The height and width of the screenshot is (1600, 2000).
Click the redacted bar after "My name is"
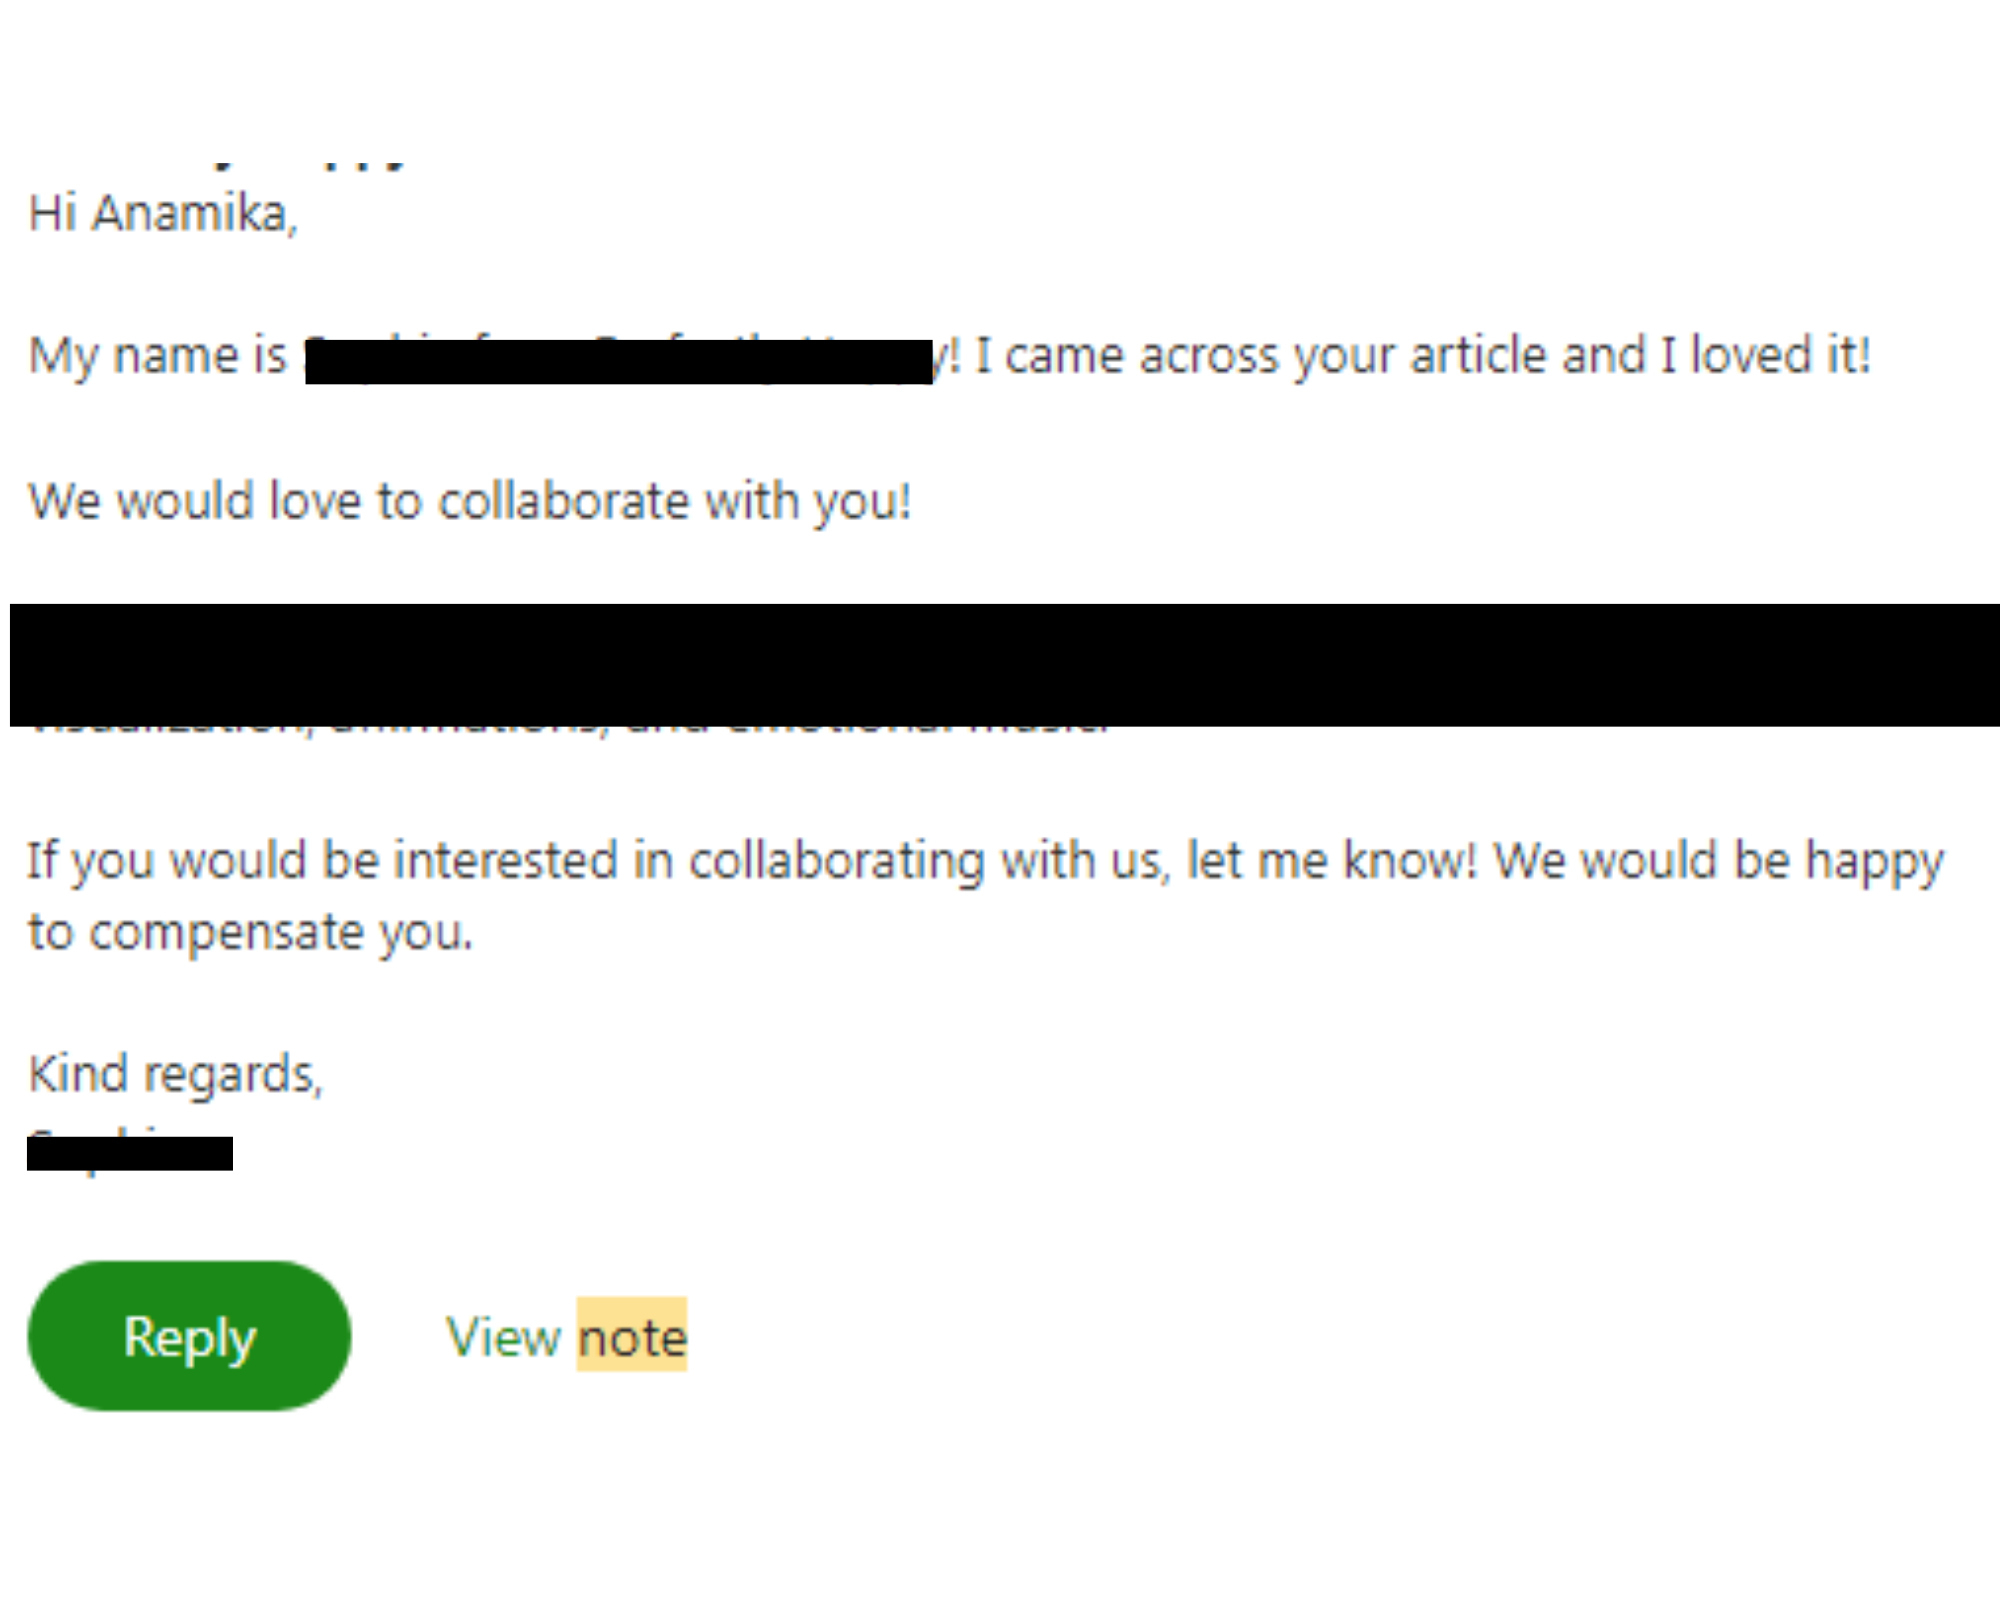tap(618, 361)
